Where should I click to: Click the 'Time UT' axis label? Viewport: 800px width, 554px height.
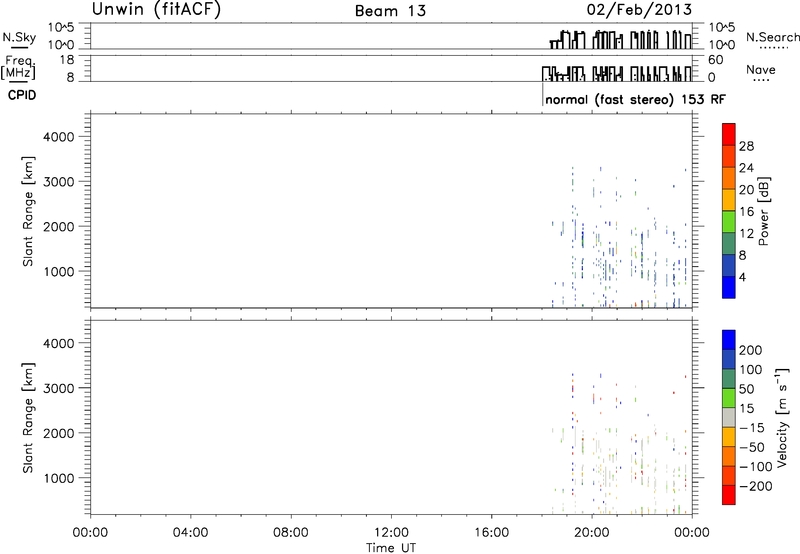tap(391, 548)
